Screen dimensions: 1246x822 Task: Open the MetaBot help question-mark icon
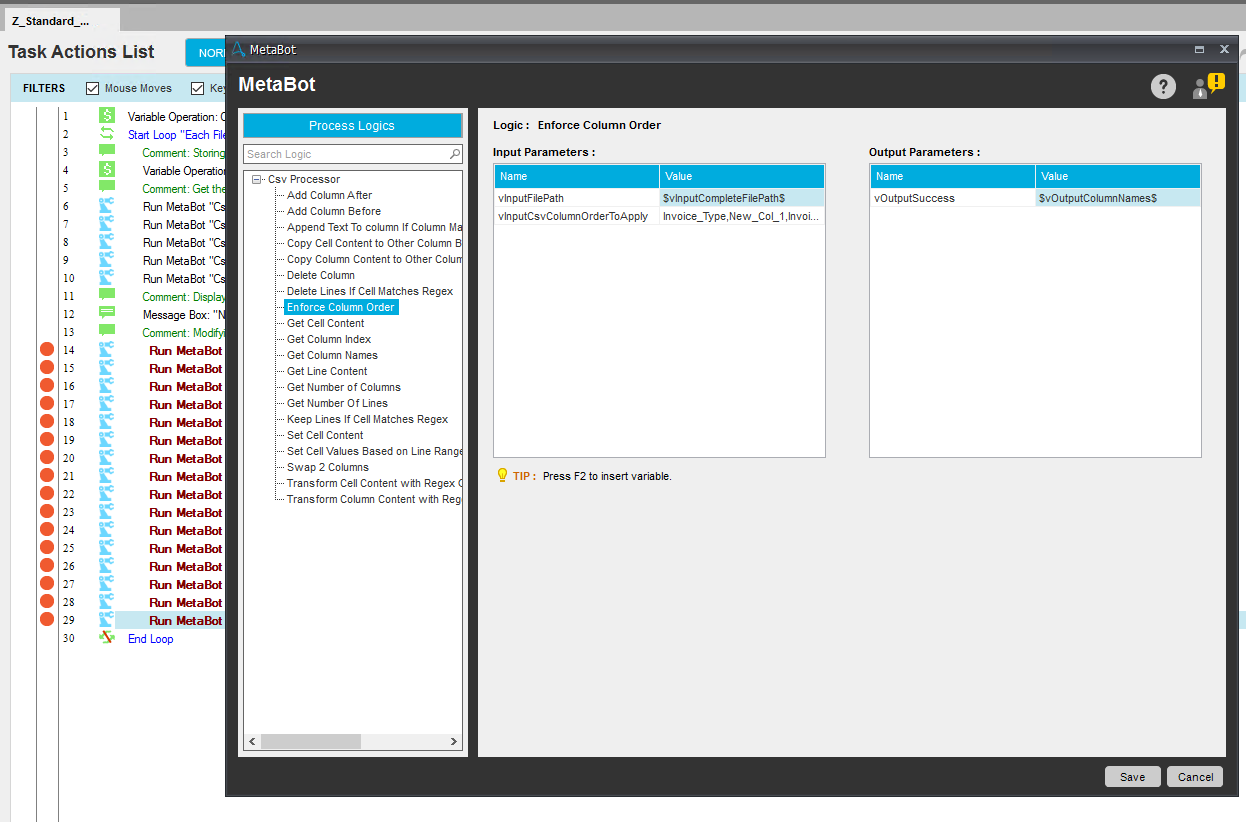click(1163, 87)
